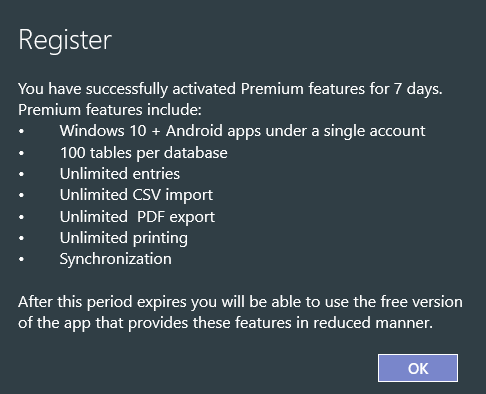Select the 'Windows 10 + Android apps' item
The width and height of the screenshot is (486, 394).
242,131
